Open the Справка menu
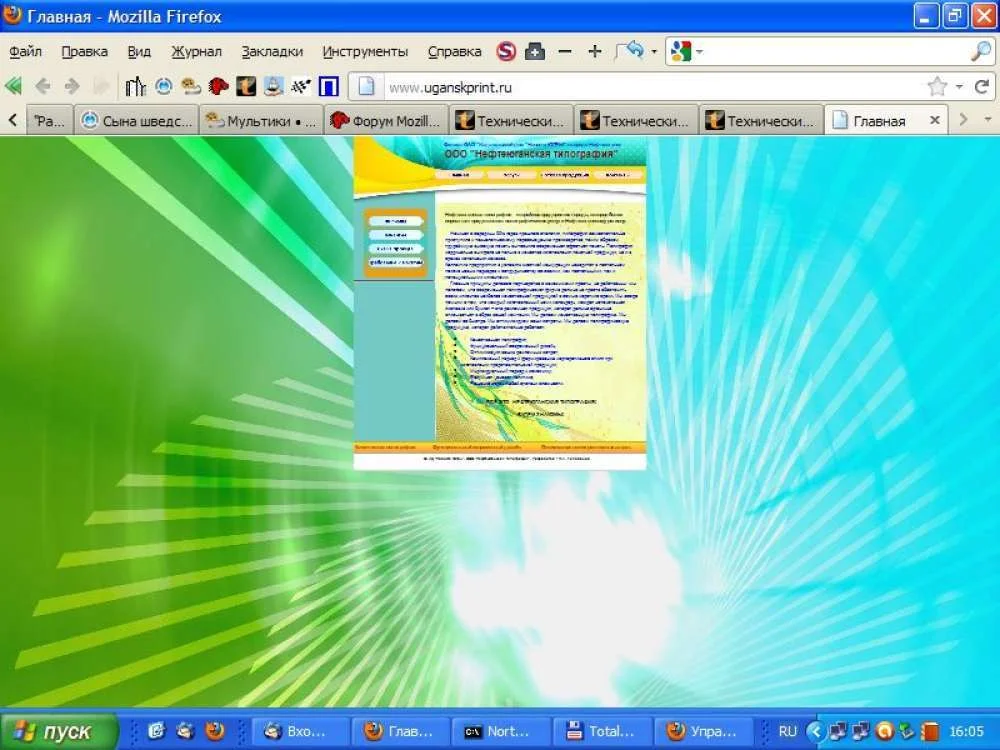The width and height of the screenshot is (1000, 750). [455, 52]
